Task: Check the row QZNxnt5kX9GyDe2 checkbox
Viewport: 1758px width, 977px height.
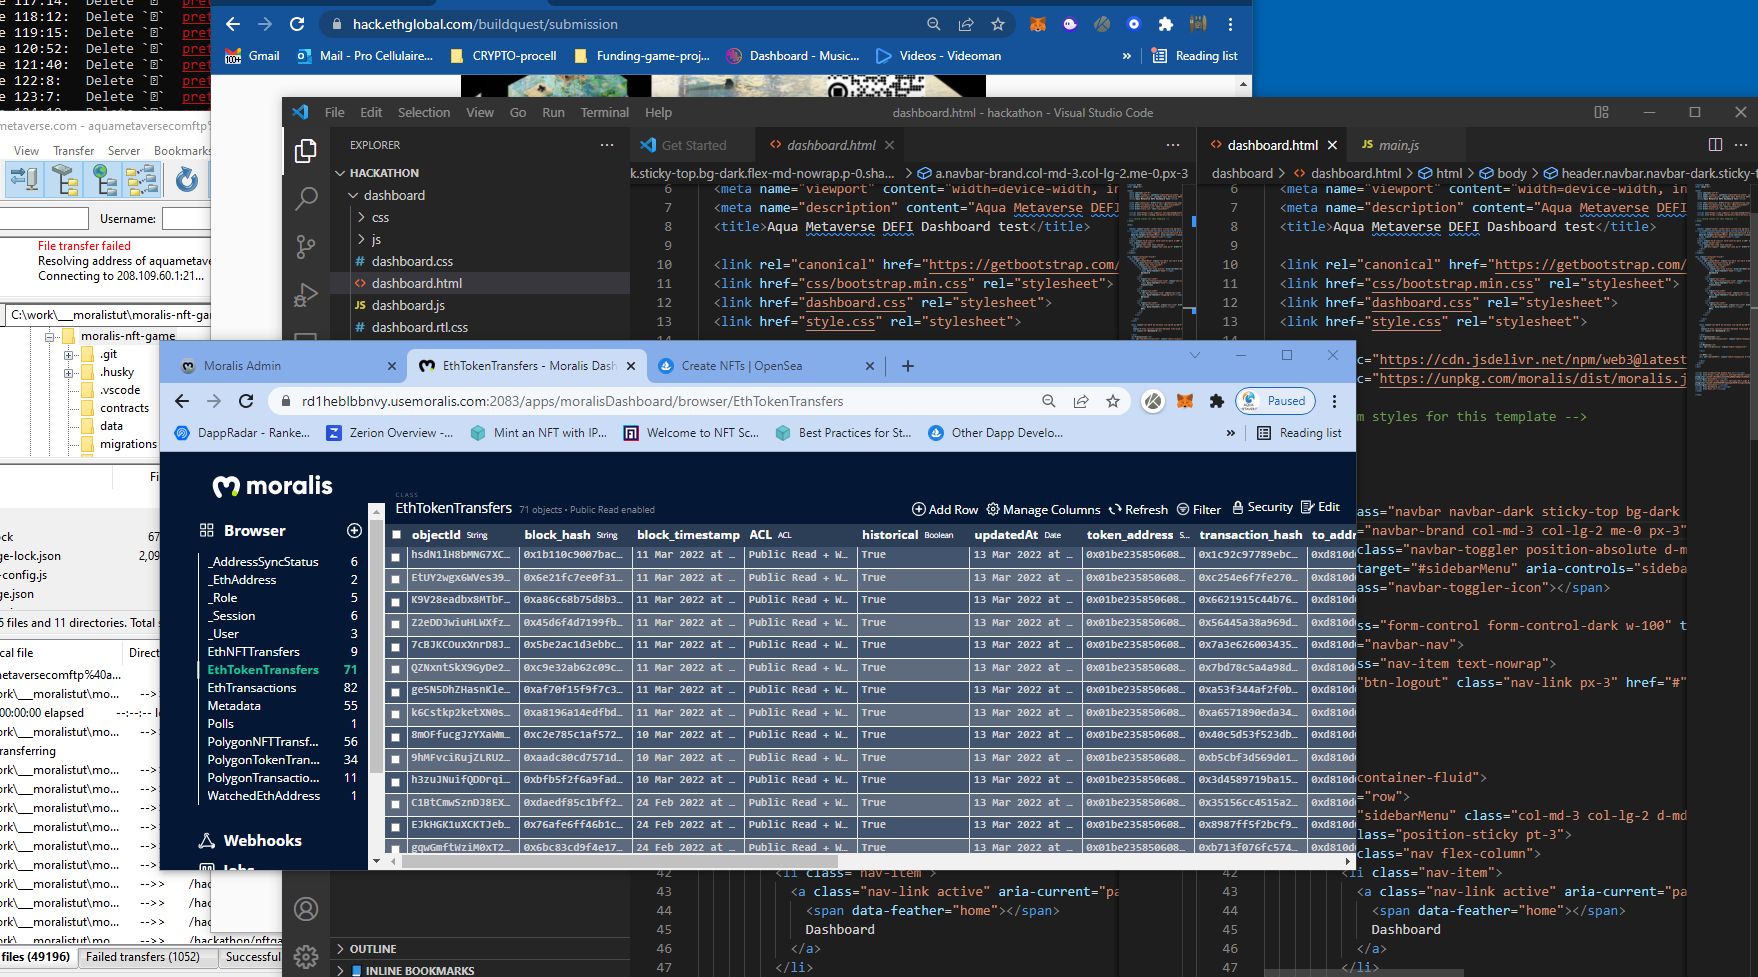Action: 396,669
